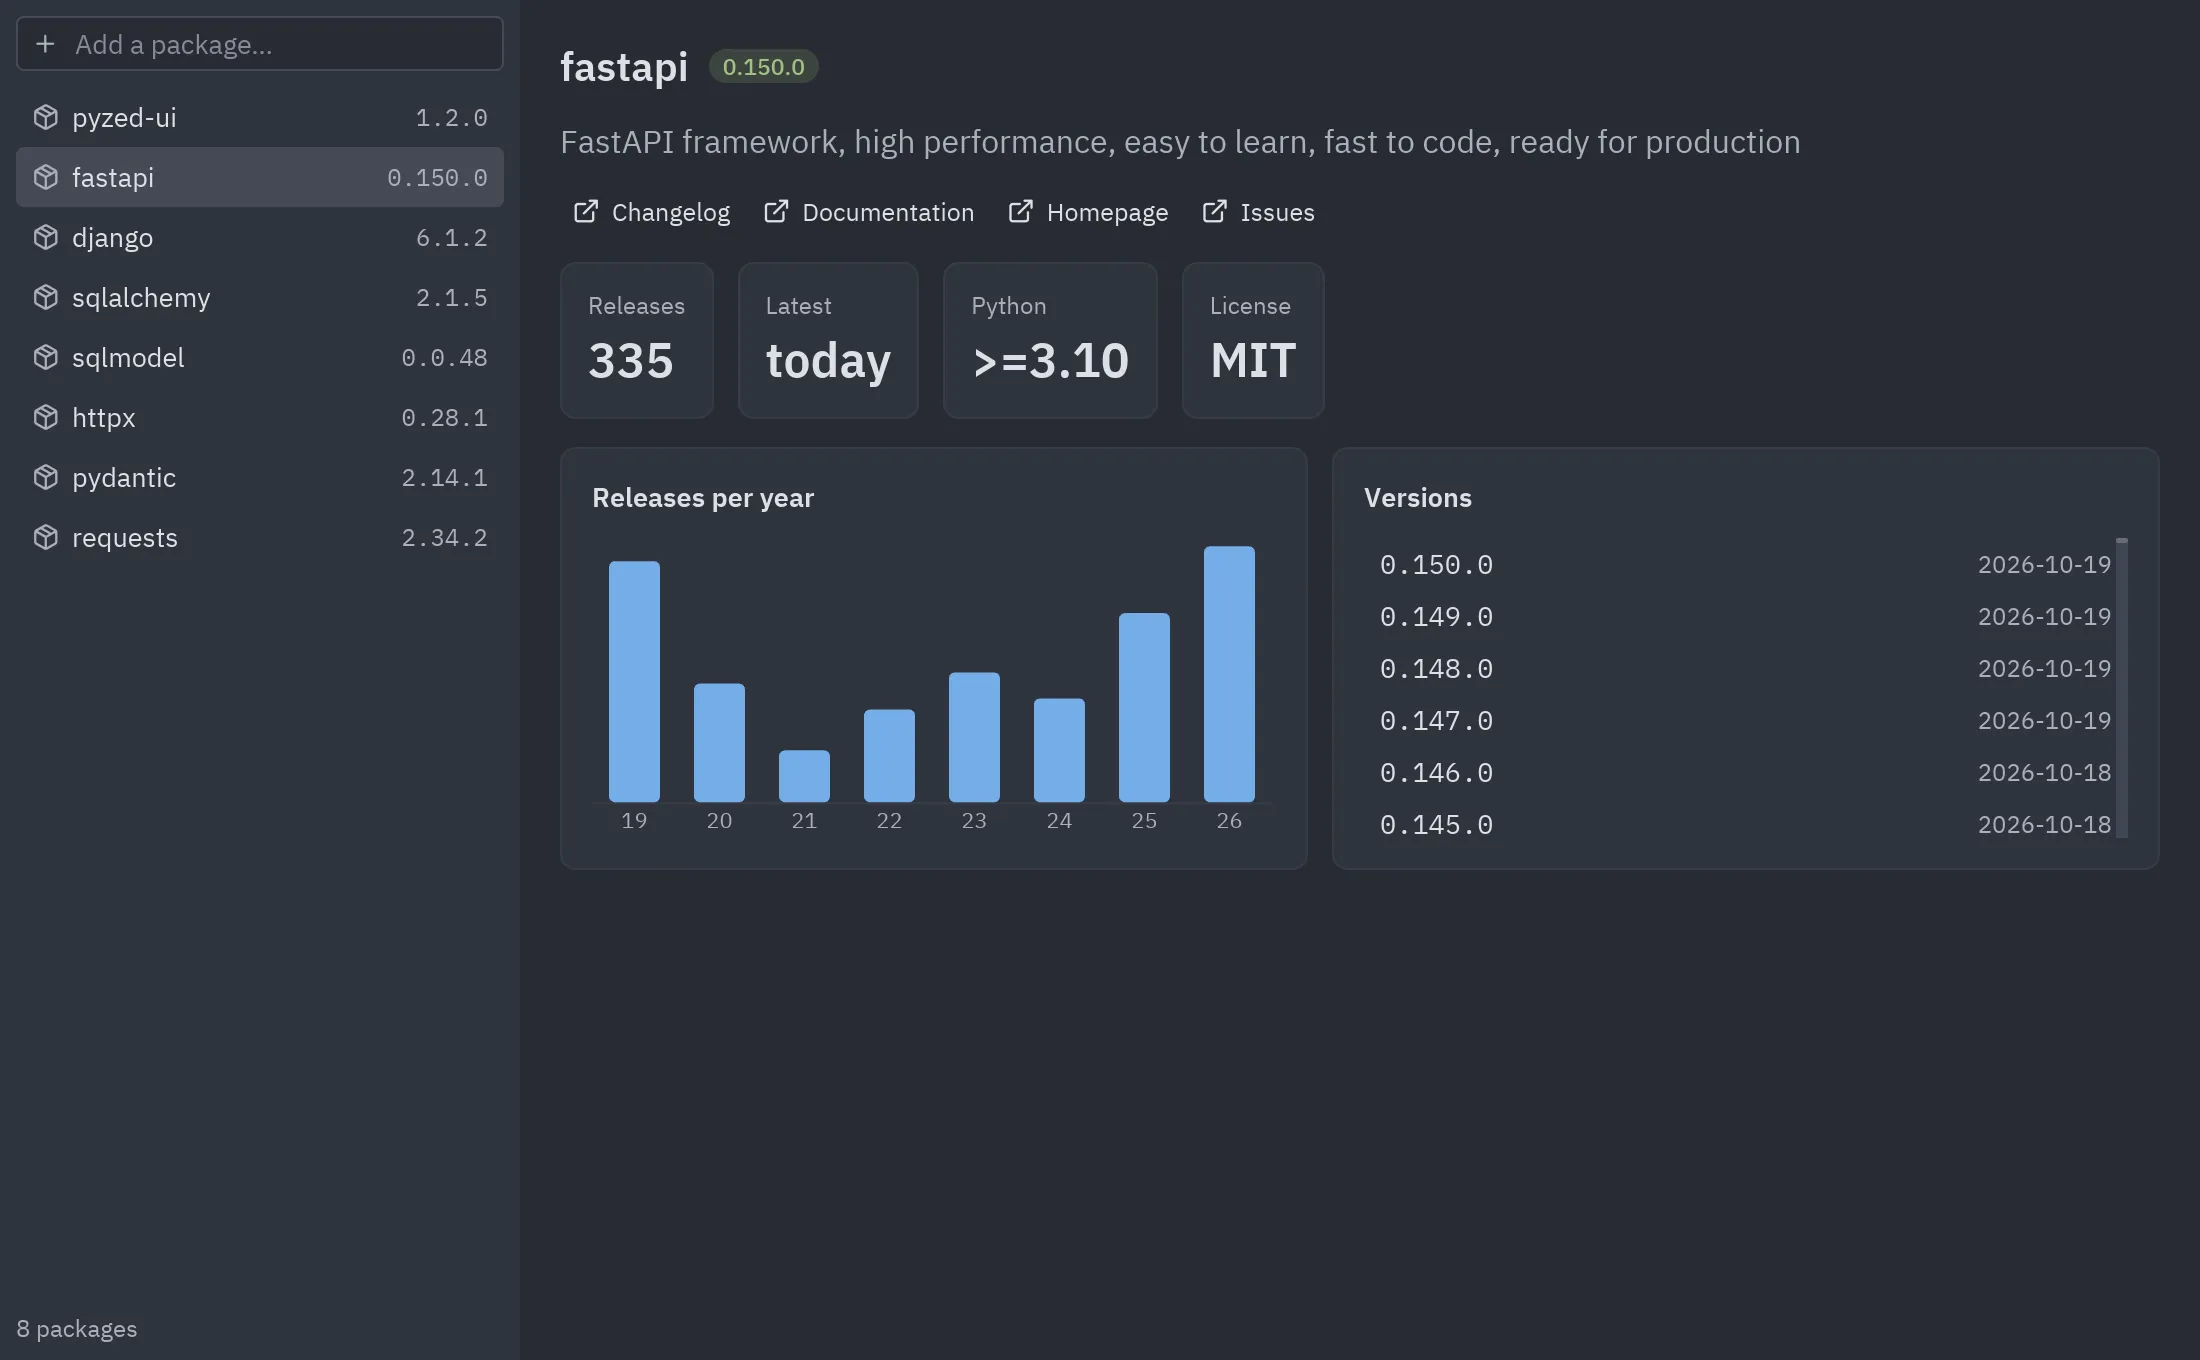Click the Releases 335 stat card
2200x1360 pixels.
637,340
